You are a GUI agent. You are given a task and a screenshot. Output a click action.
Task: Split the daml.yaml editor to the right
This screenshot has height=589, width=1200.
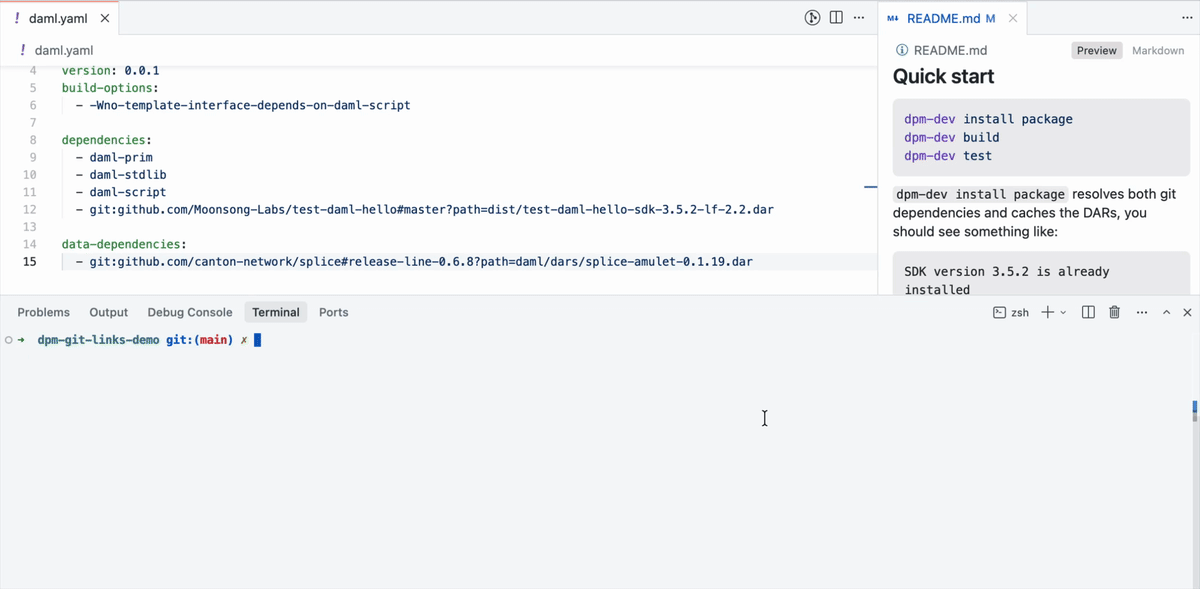(836, 18)
